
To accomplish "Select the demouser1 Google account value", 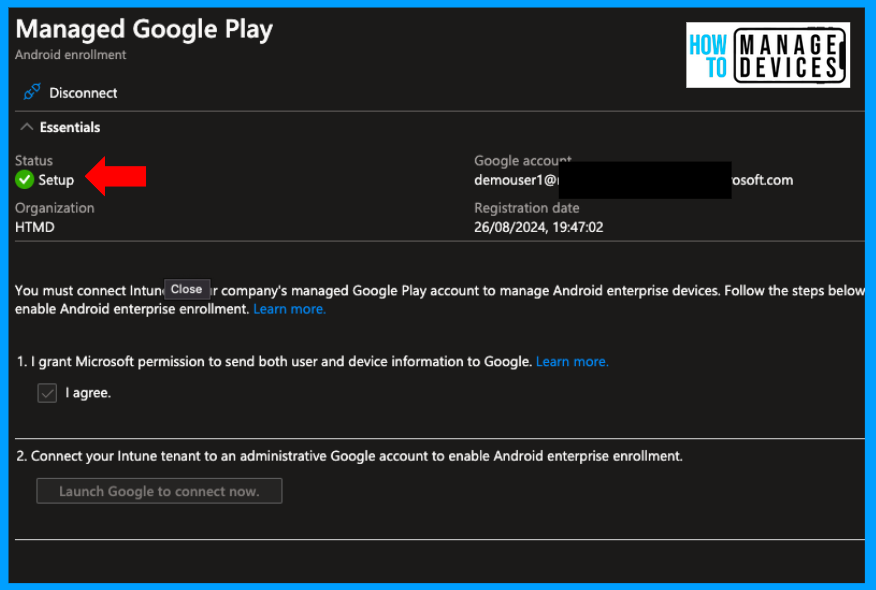I will 634,180.
